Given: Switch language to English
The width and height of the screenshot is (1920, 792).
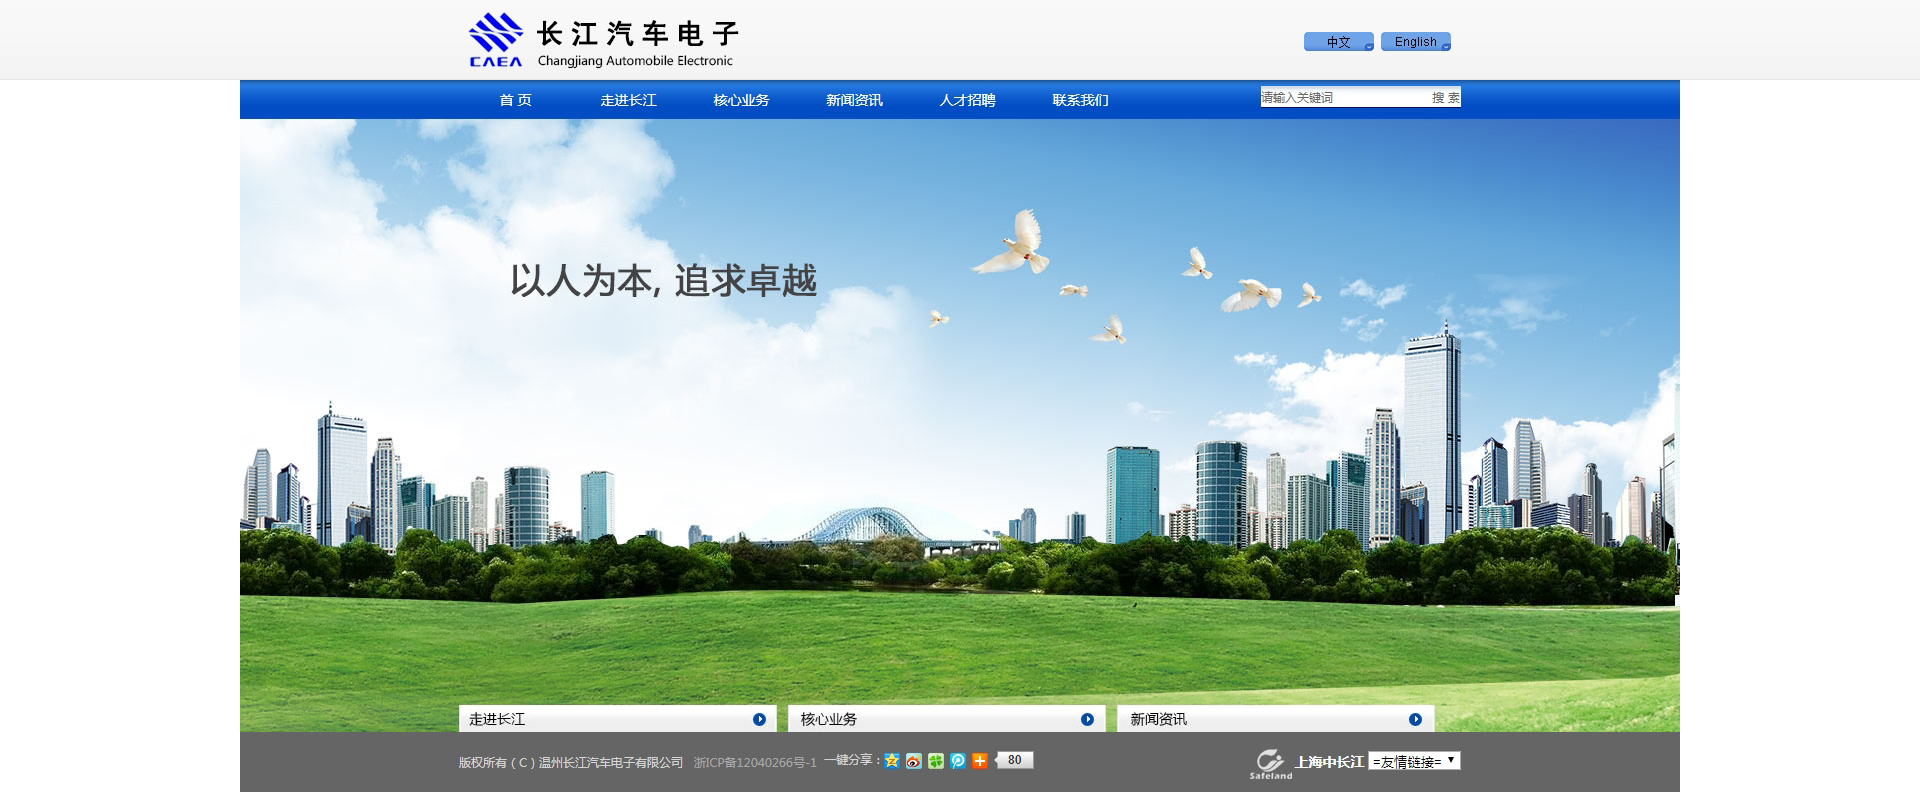Looking at the screenshot, I should click(x=1415, y=42).
